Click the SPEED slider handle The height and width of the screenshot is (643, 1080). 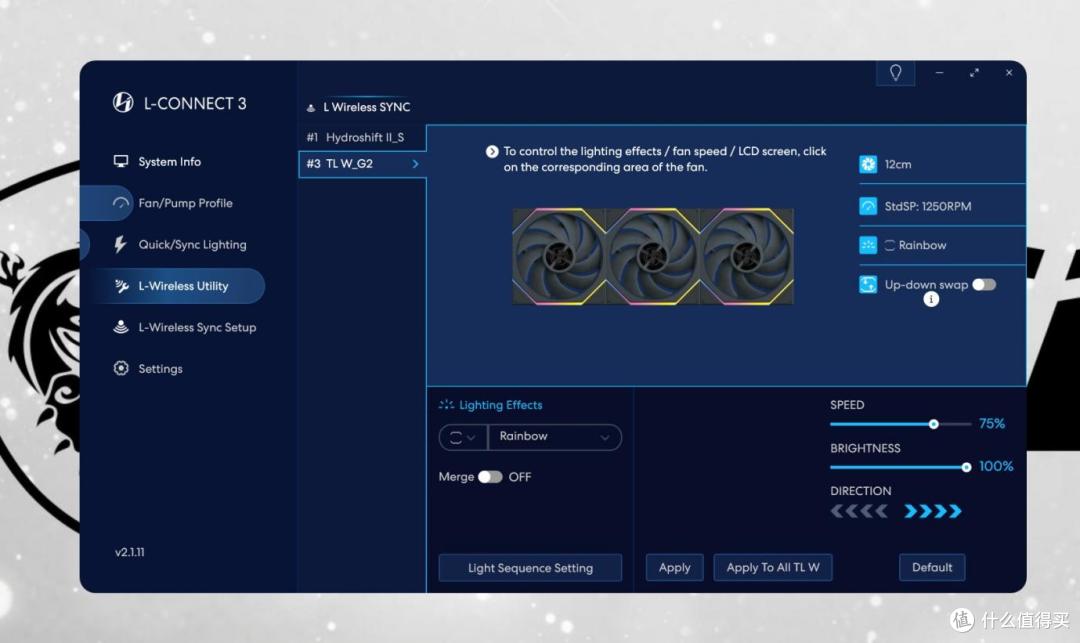(x=933, y=424)
